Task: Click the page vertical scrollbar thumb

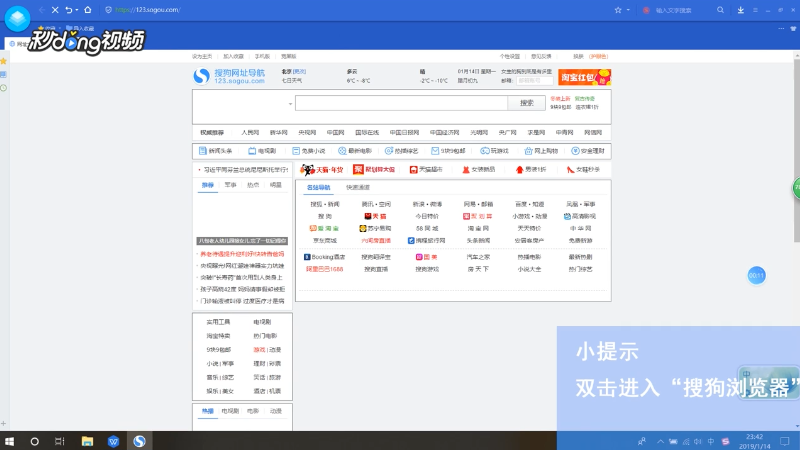Action: click(796, 149)
